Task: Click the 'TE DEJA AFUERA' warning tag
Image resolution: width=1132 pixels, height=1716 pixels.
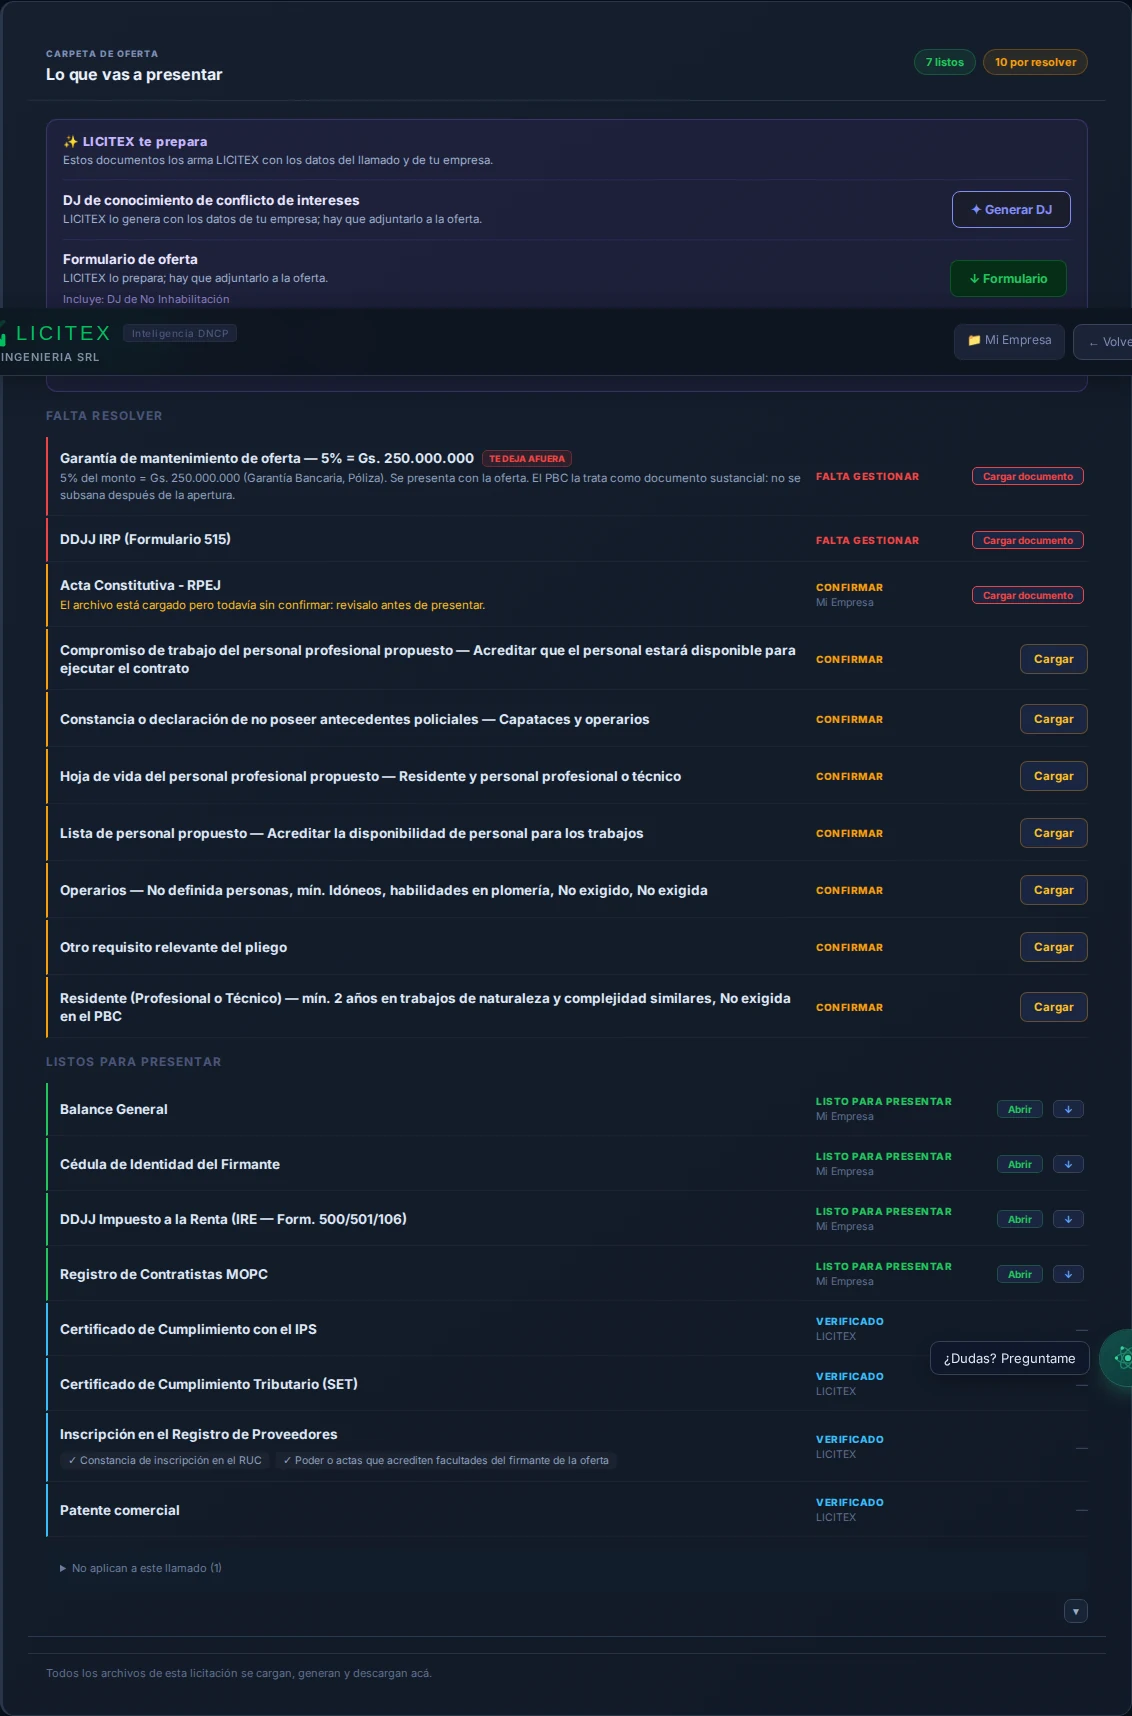Action: (x=527, y=459)
